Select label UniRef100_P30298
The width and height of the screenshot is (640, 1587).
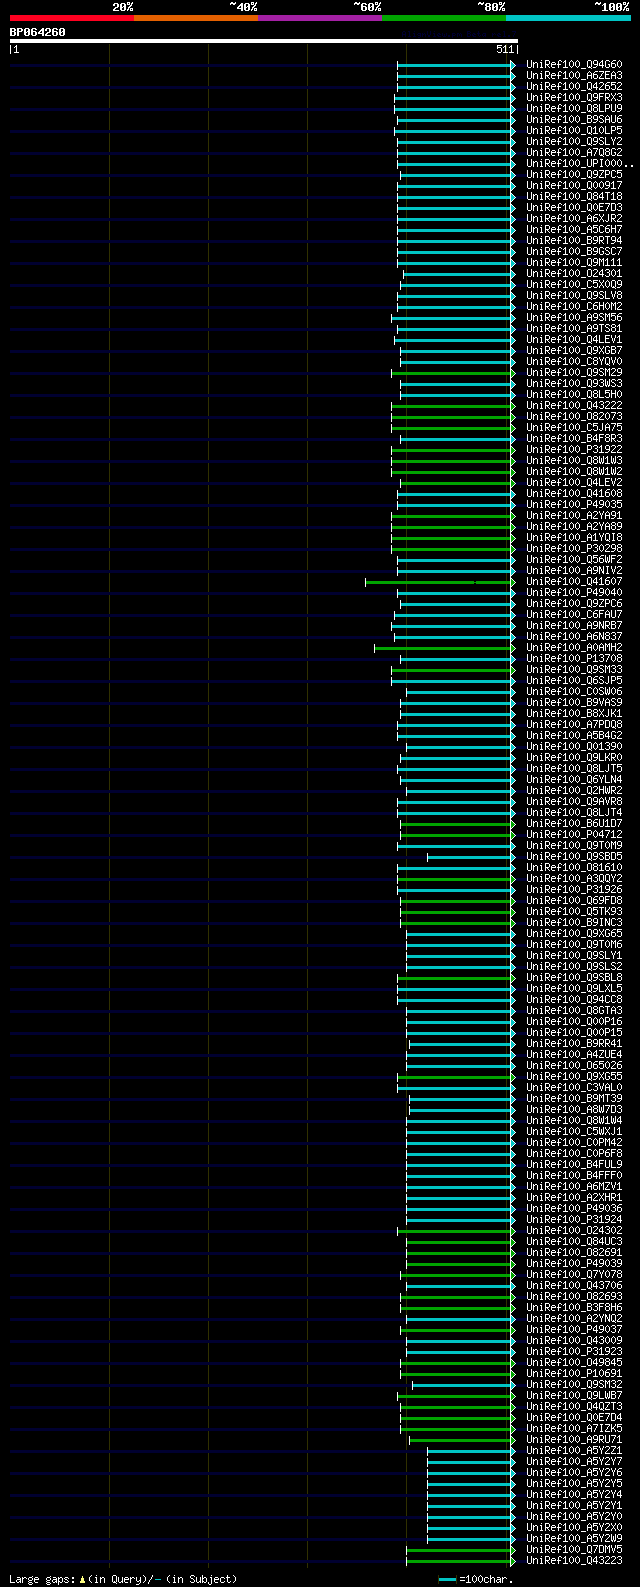[x=574, y=548]
